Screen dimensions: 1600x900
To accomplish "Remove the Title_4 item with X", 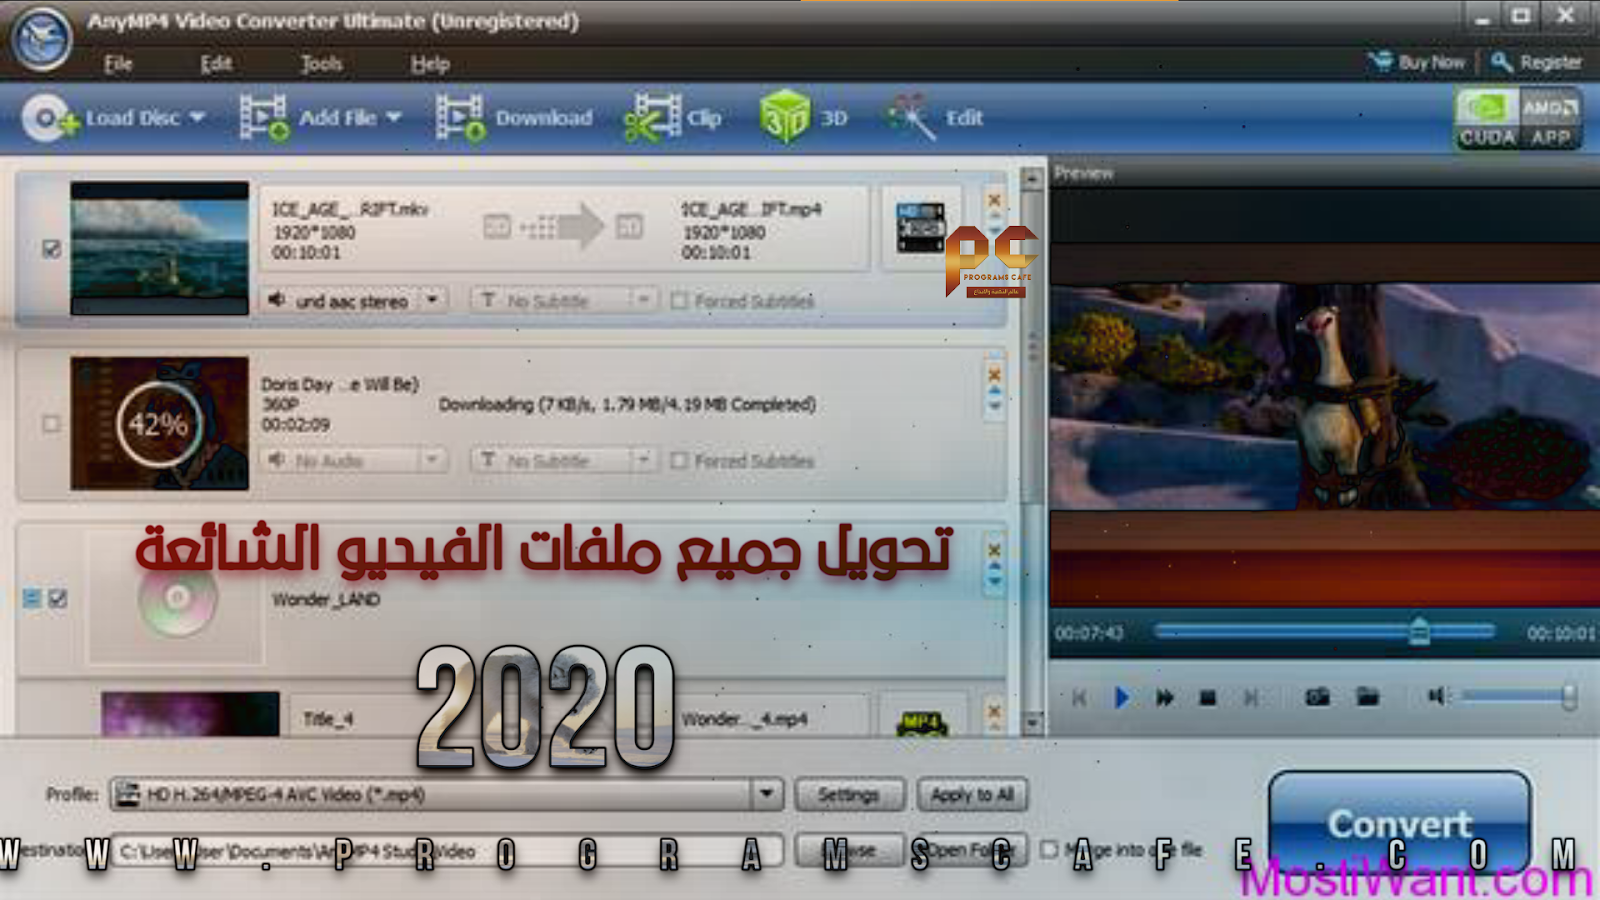I will (x=994, y=711).
